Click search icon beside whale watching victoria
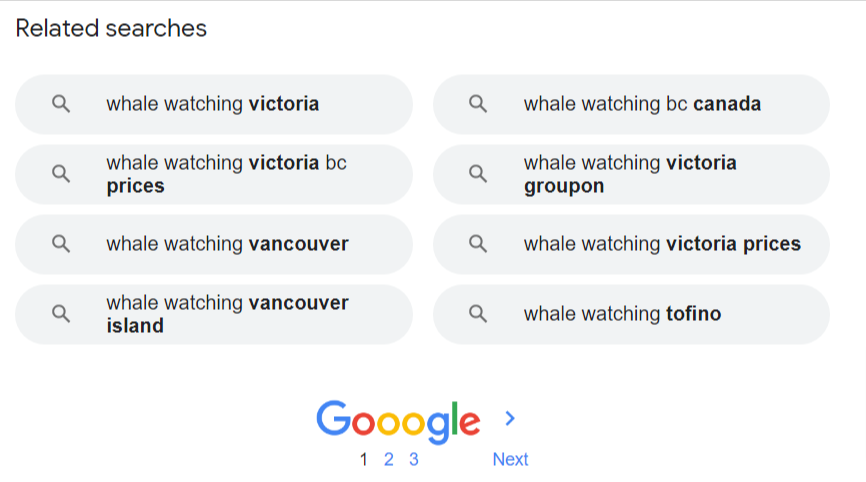The height and width of the screenshot is (482, 866). click(61, 104)
